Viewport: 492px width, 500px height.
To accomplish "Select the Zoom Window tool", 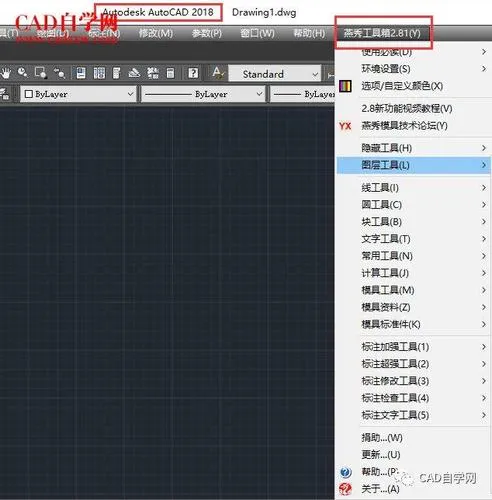I will coord(41,73).
